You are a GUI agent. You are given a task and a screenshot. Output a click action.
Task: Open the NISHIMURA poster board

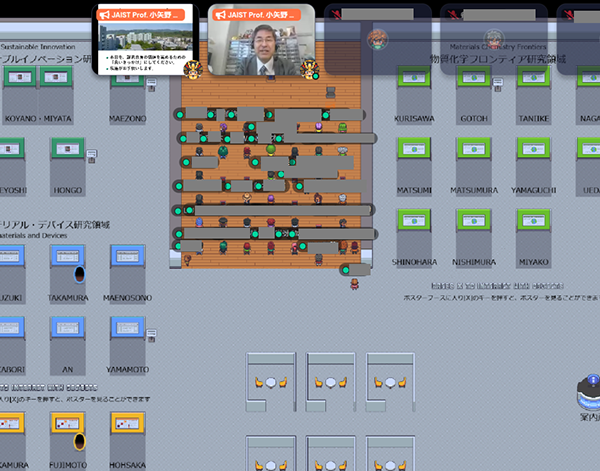point(474,220)
